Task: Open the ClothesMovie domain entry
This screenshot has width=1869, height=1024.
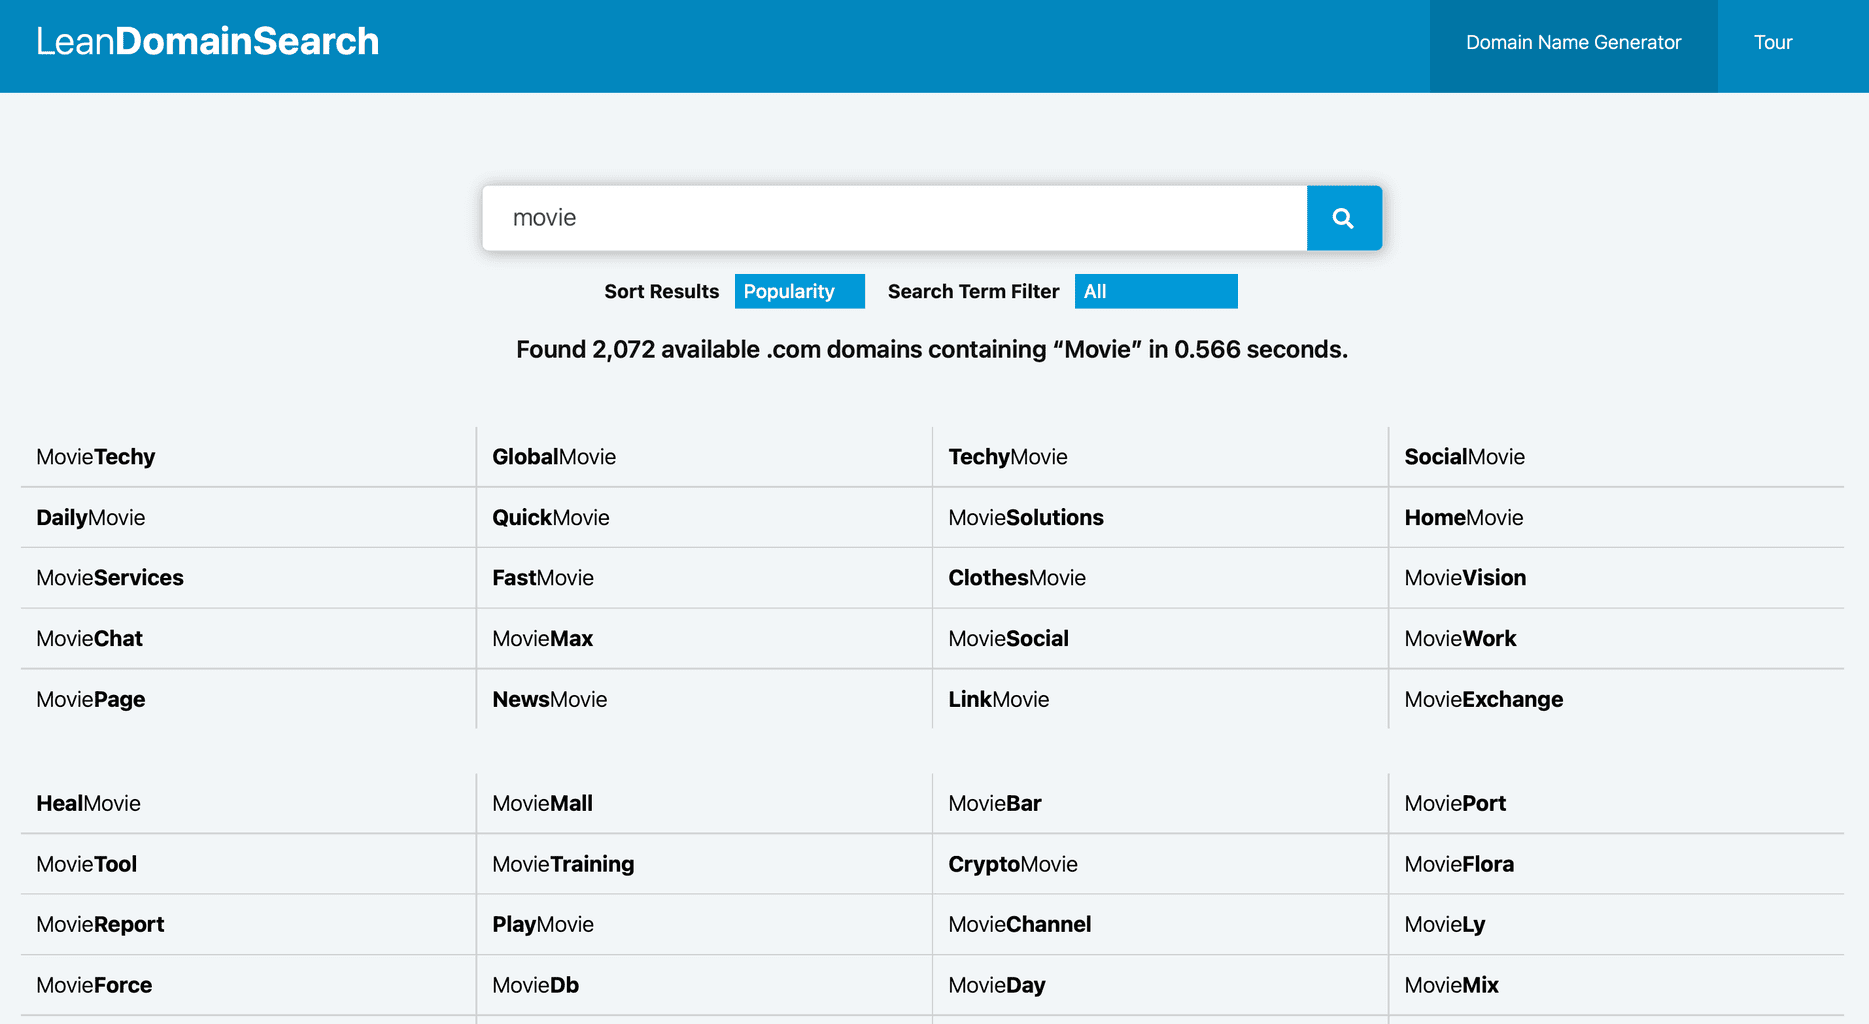Action: pyautogui.click(x=1017, y=578)
